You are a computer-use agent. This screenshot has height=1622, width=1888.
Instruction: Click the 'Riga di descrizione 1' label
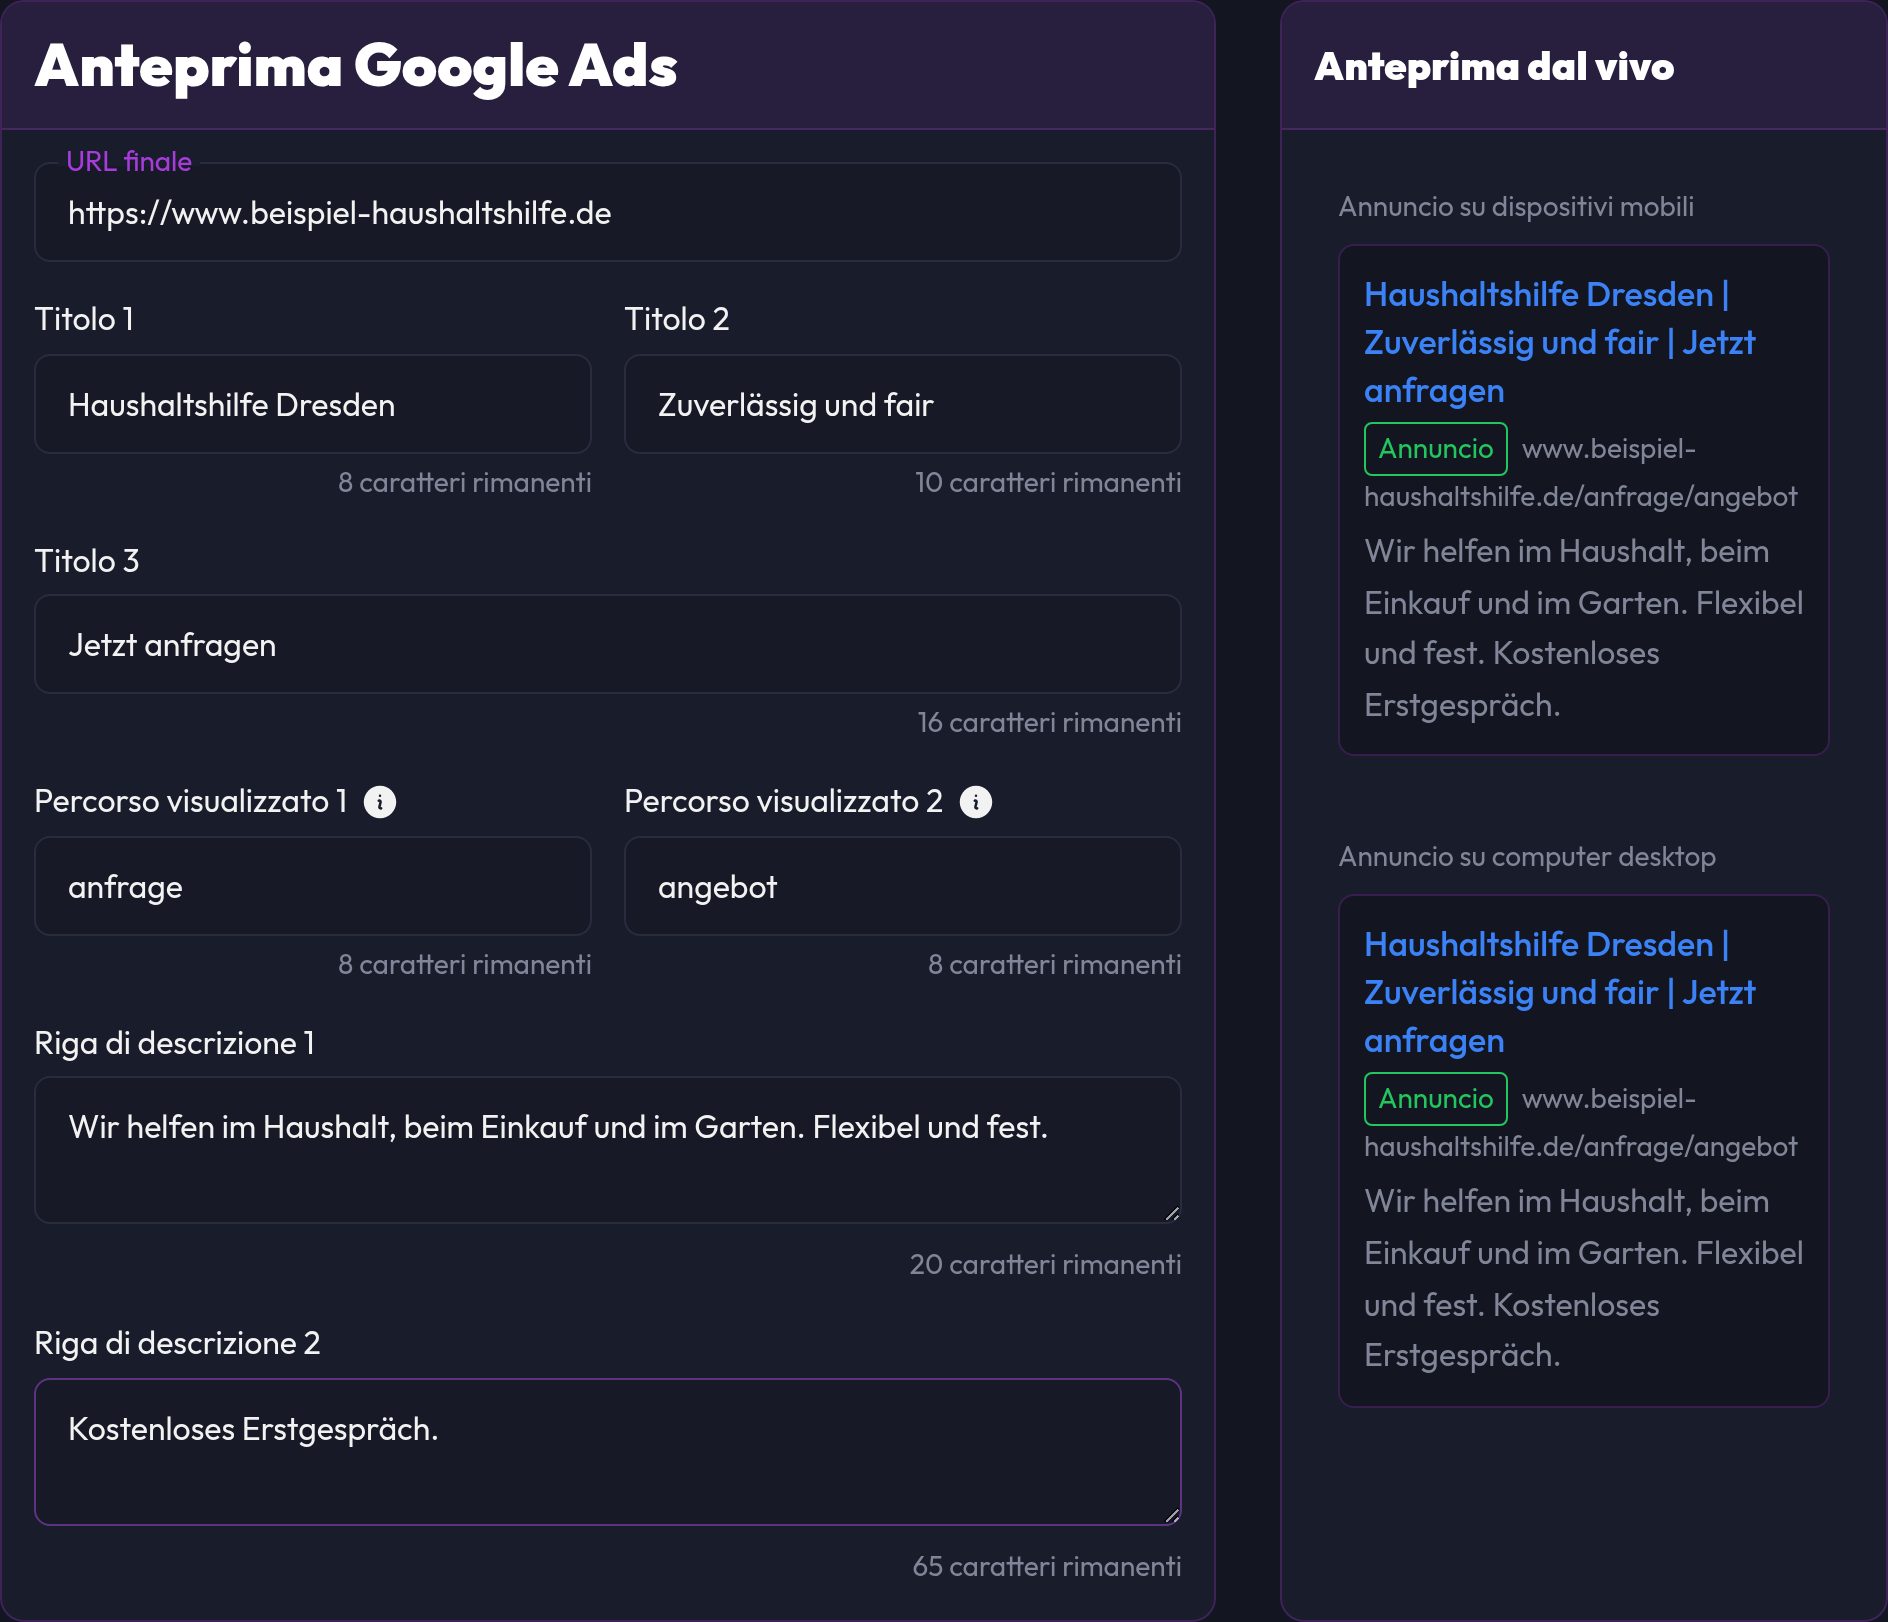(175, 1043)
